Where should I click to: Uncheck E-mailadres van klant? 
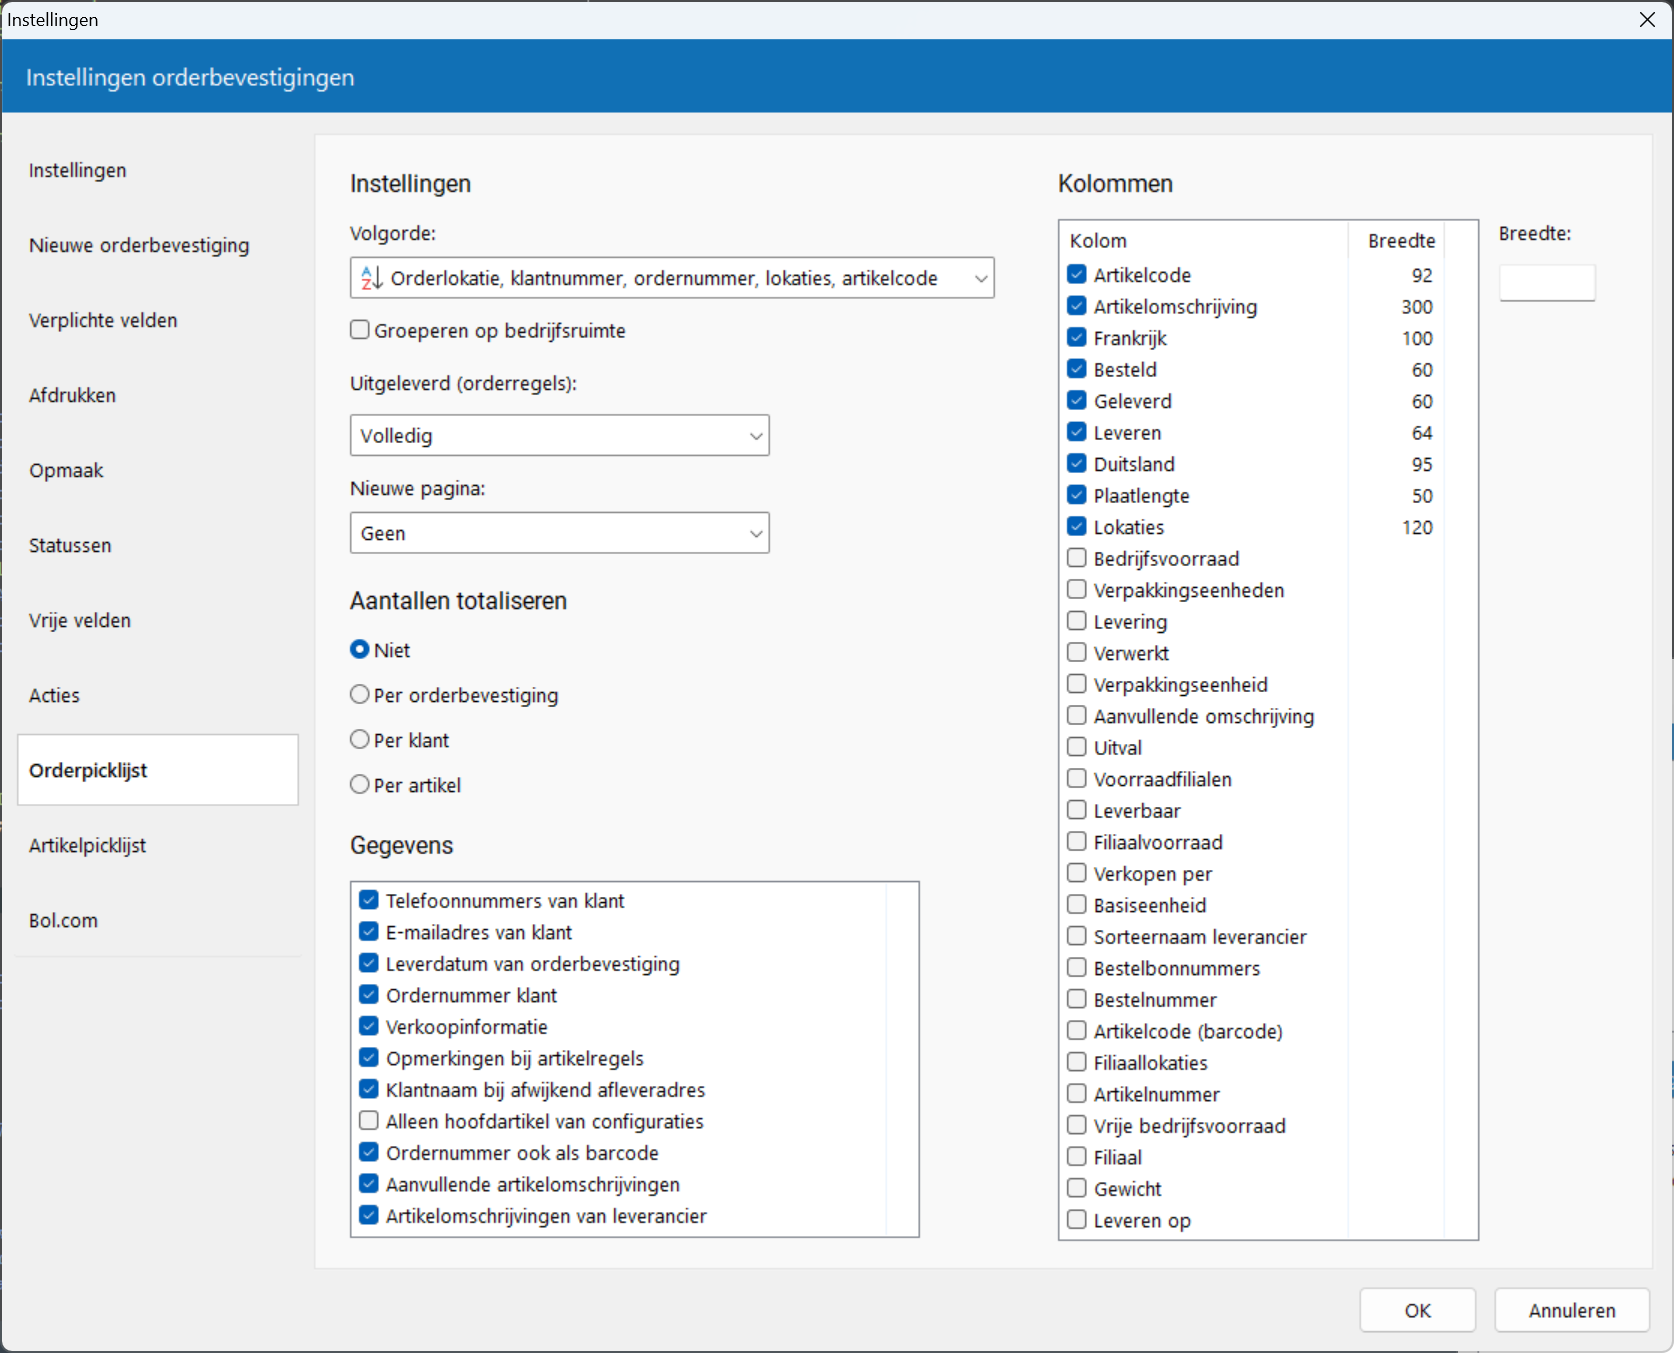[369, 932]
